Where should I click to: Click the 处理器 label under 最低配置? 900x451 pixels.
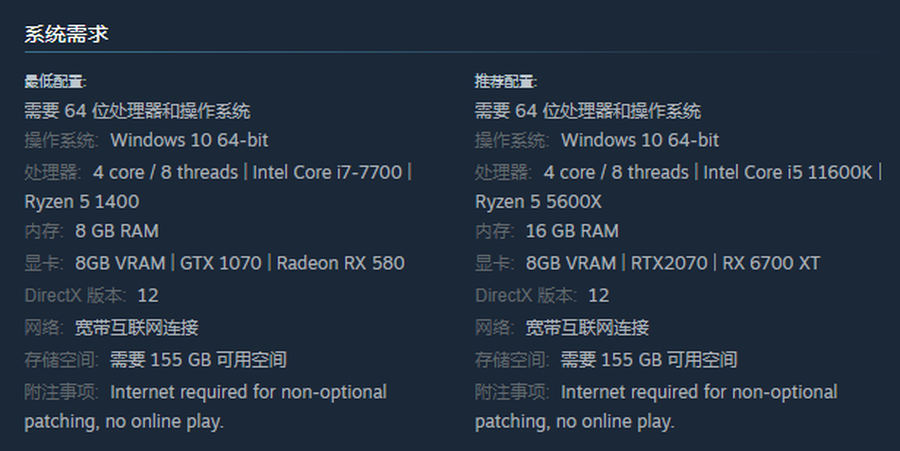tap(52, 172)
